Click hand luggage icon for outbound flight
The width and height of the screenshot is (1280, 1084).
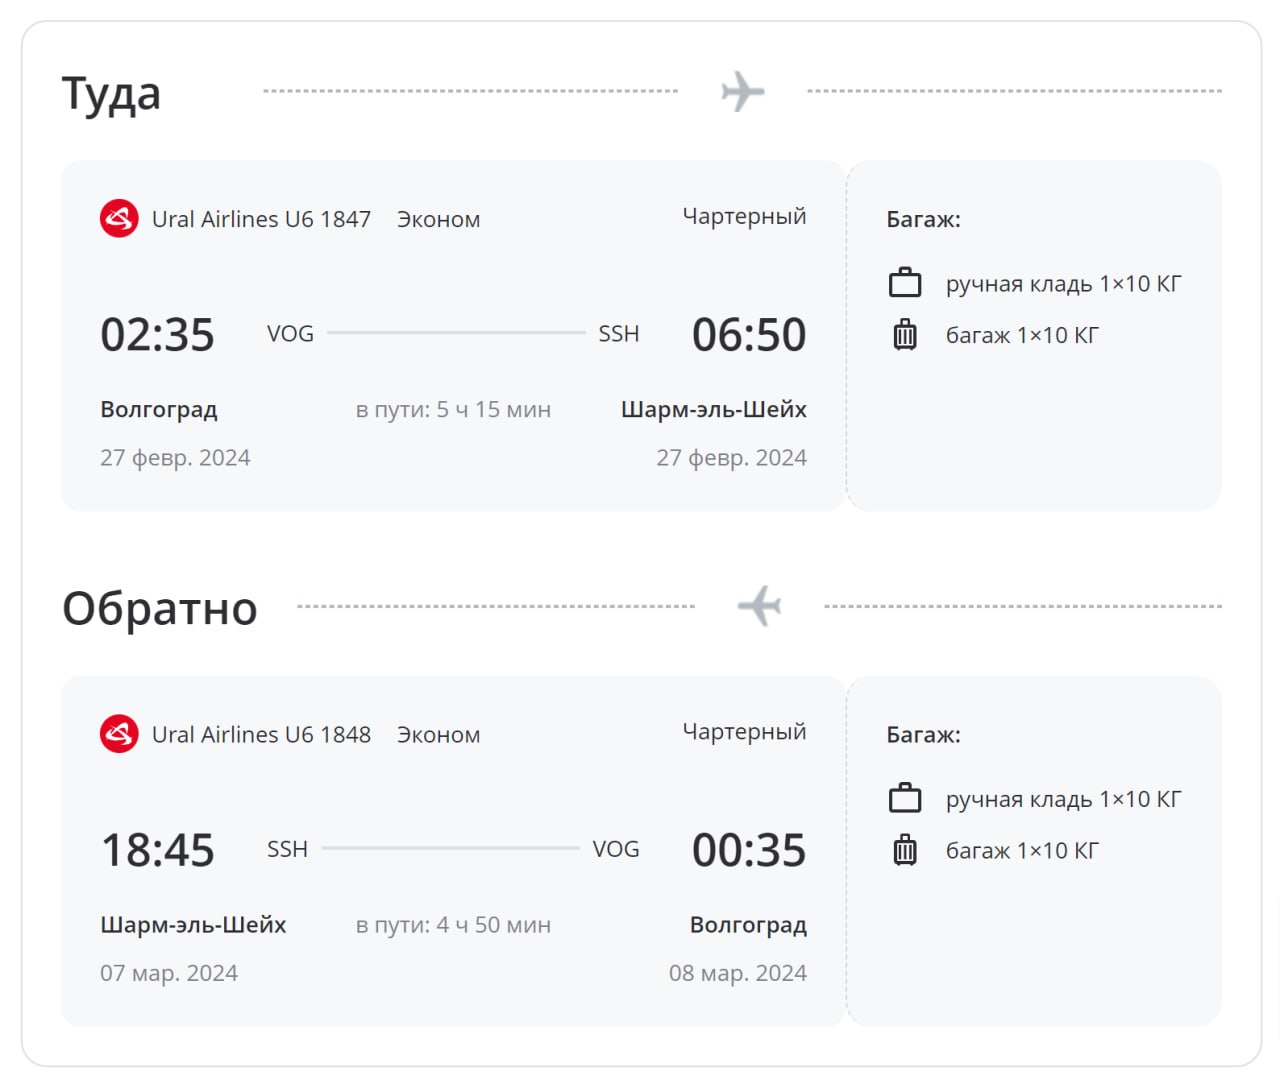(x=905, y=283)
